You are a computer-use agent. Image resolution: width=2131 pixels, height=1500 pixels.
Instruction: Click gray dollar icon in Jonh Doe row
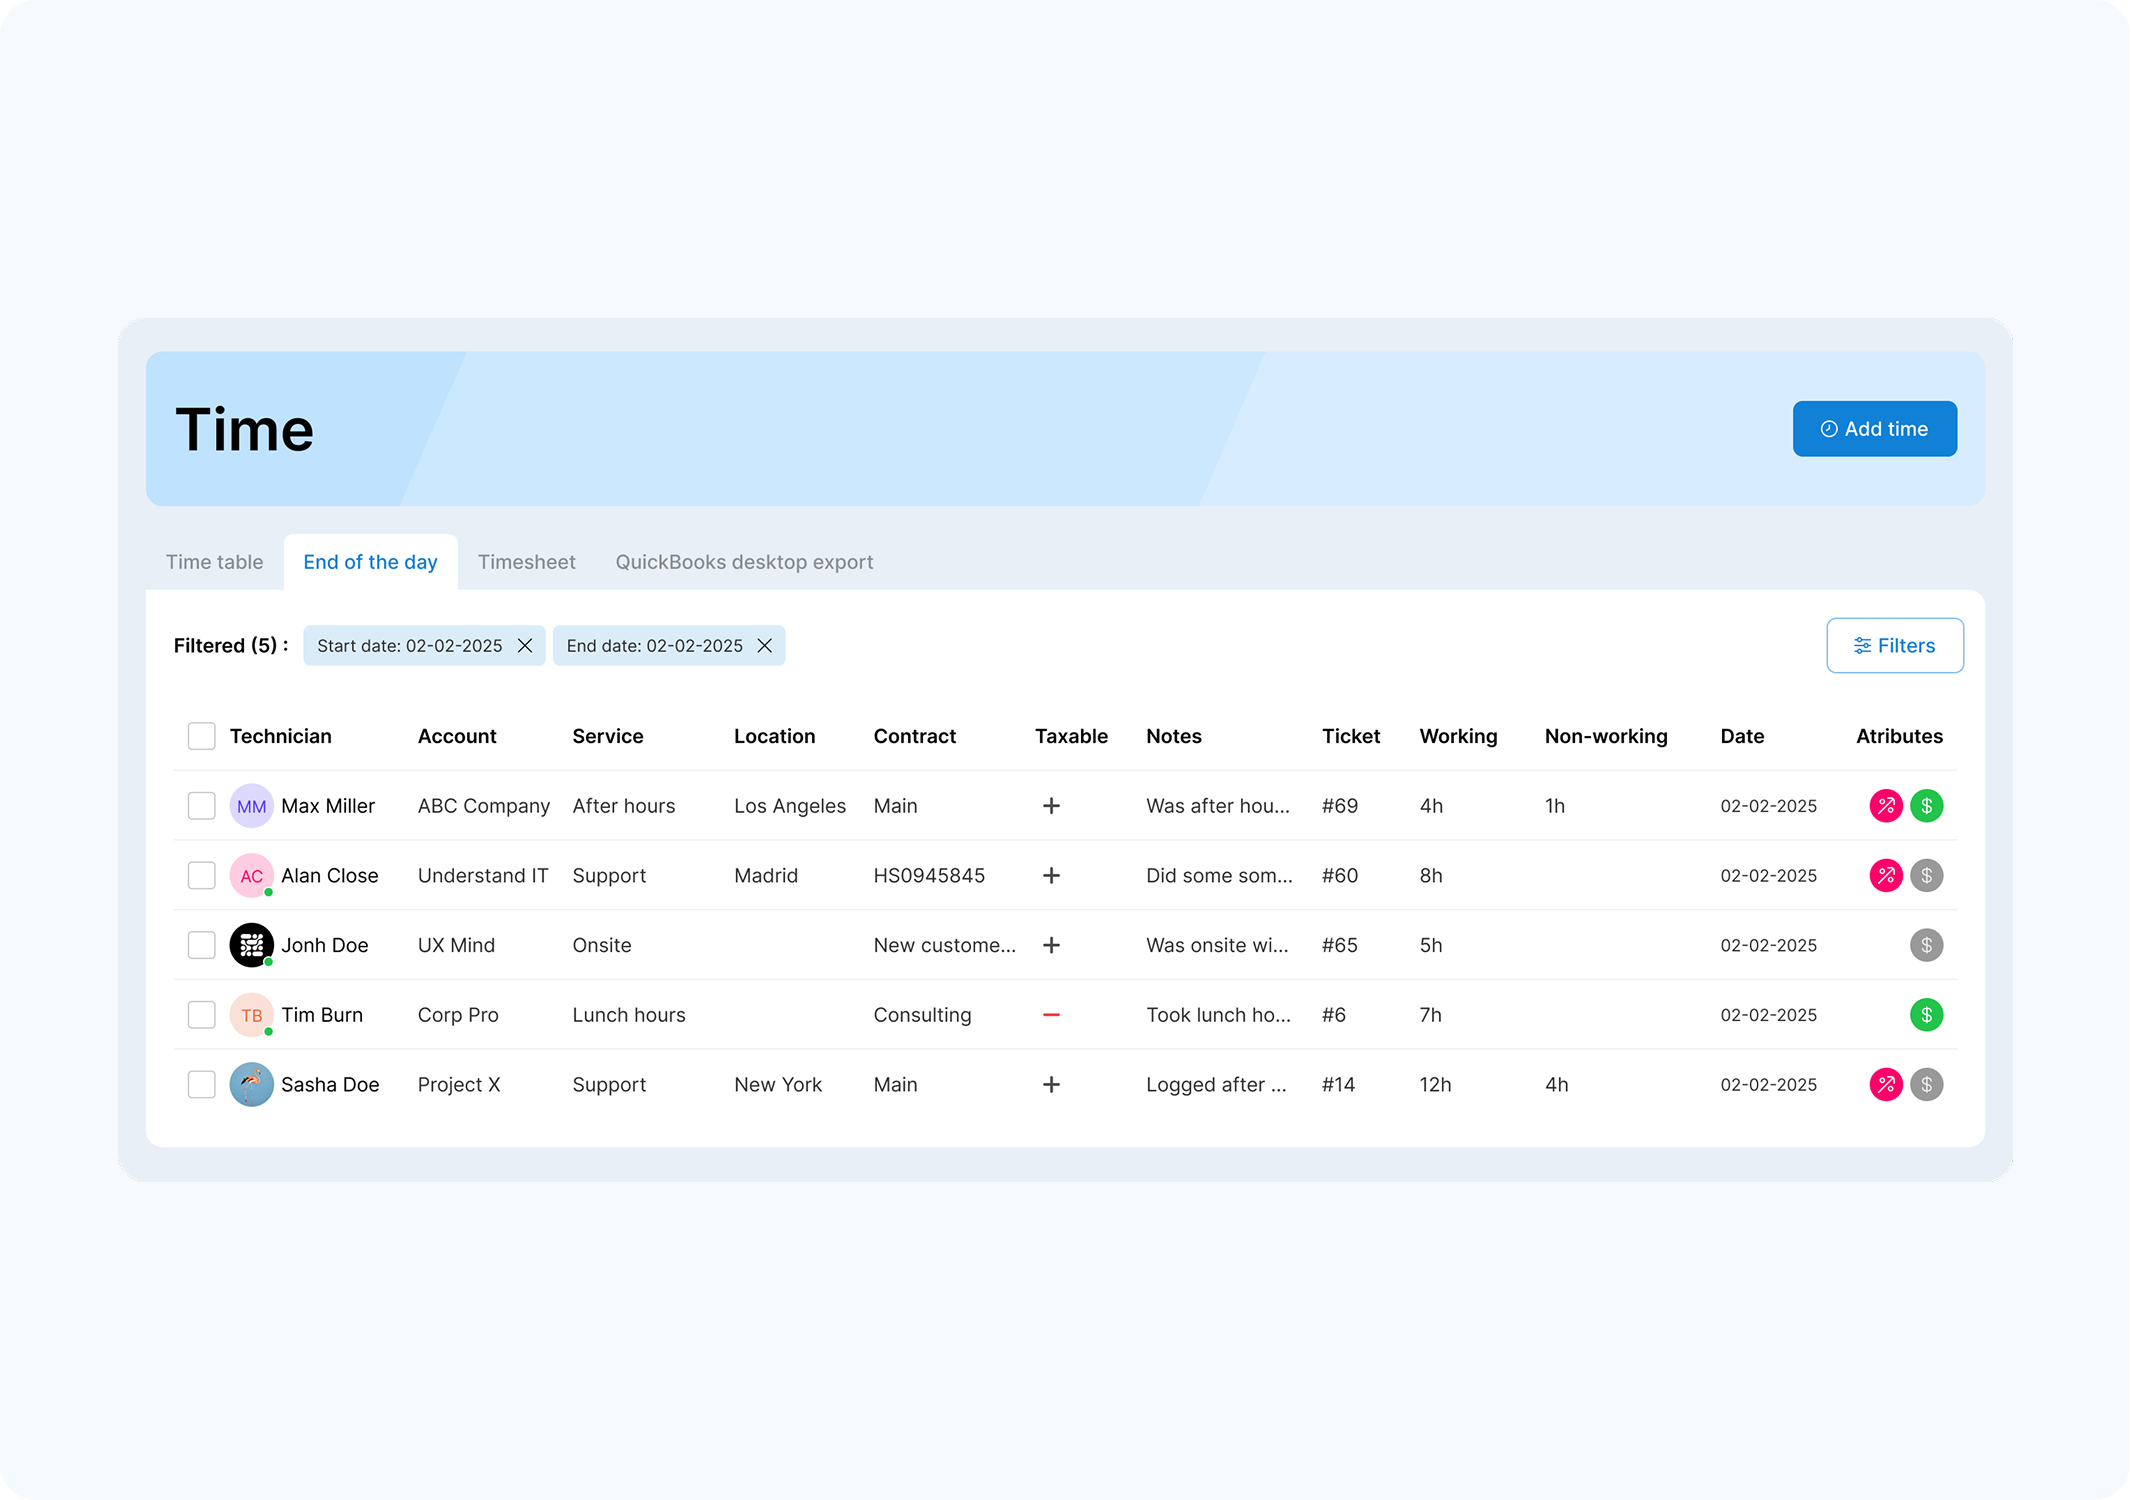click(x=1926, y=945)
